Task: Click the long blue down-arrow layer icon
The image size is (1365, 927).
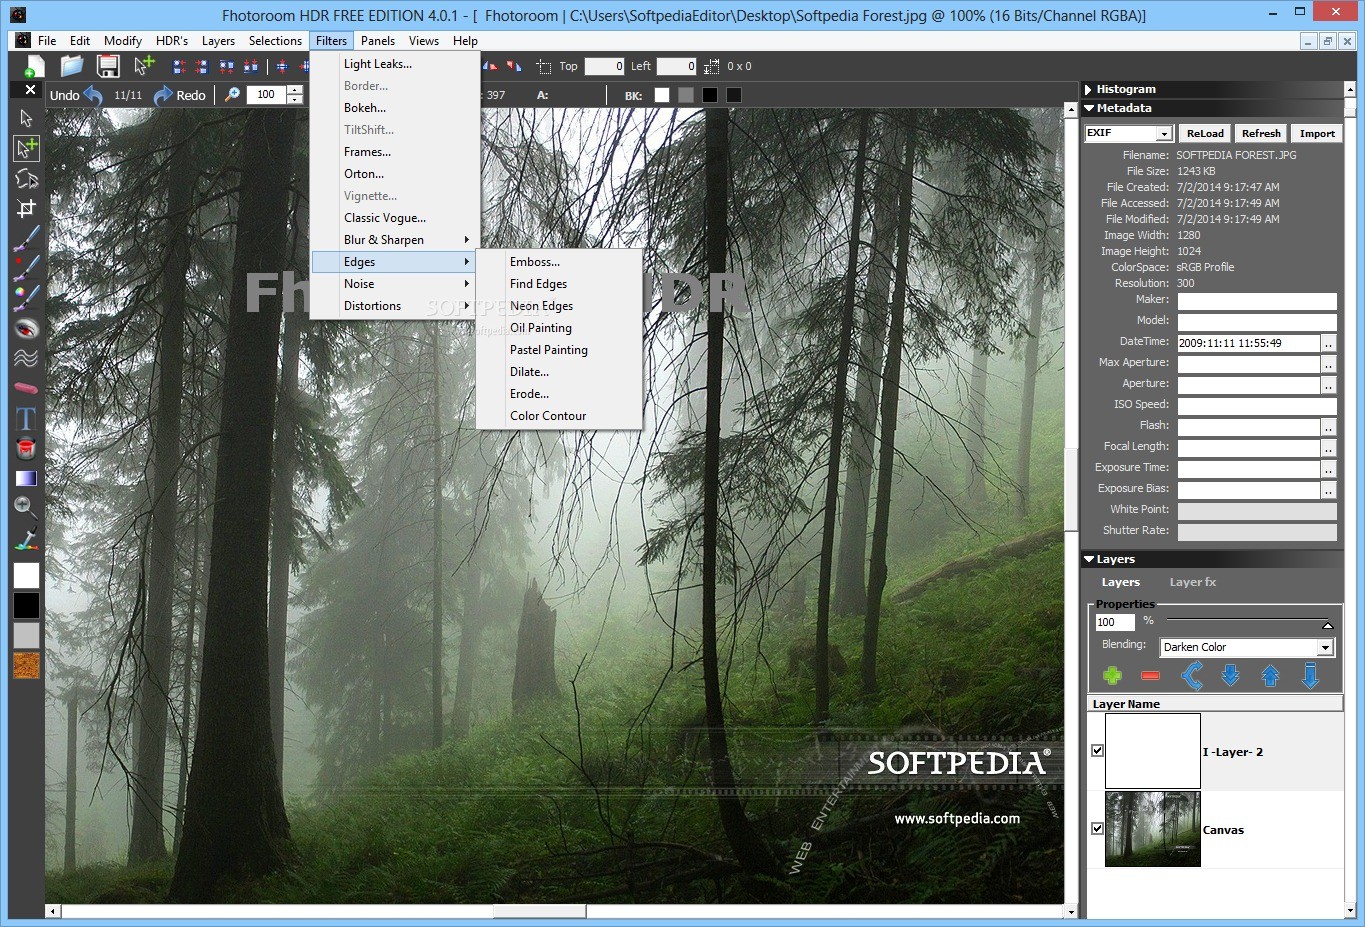Action: coord(1310,676)
